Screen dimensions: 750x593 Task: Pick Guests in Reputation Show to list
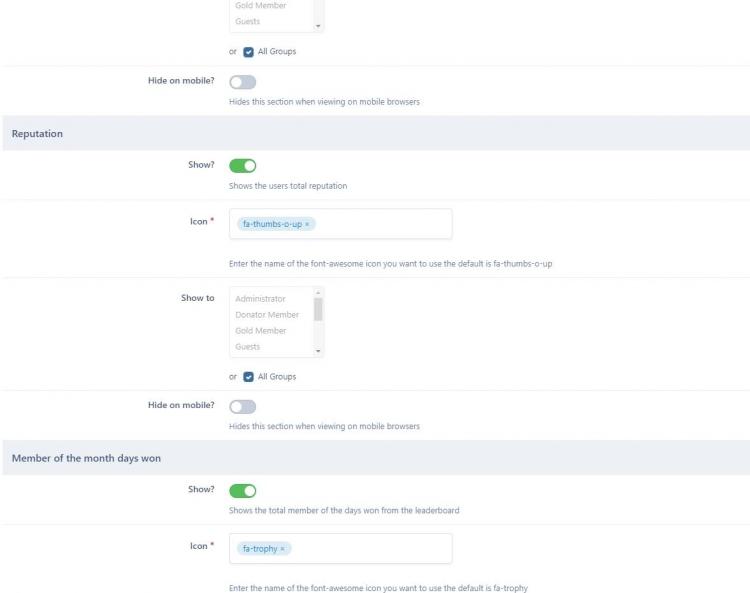point(248,347)
